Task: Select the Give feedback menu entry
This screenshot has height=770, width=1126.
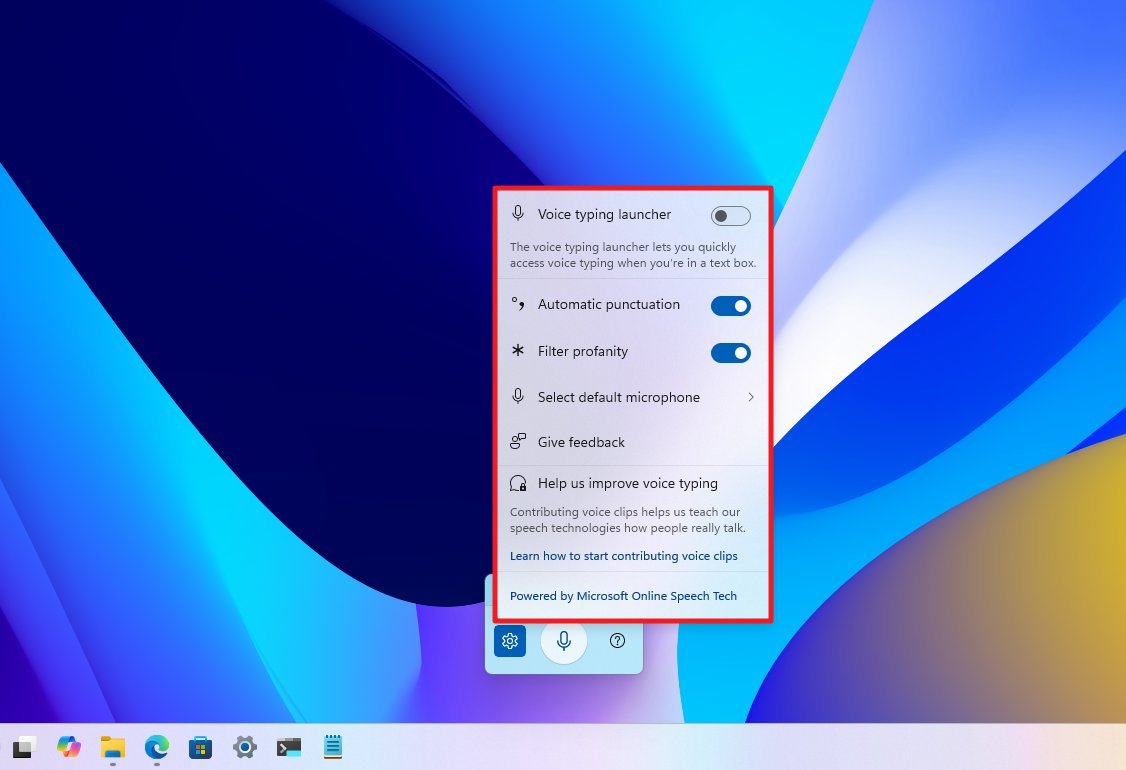Action: point(581,441)
